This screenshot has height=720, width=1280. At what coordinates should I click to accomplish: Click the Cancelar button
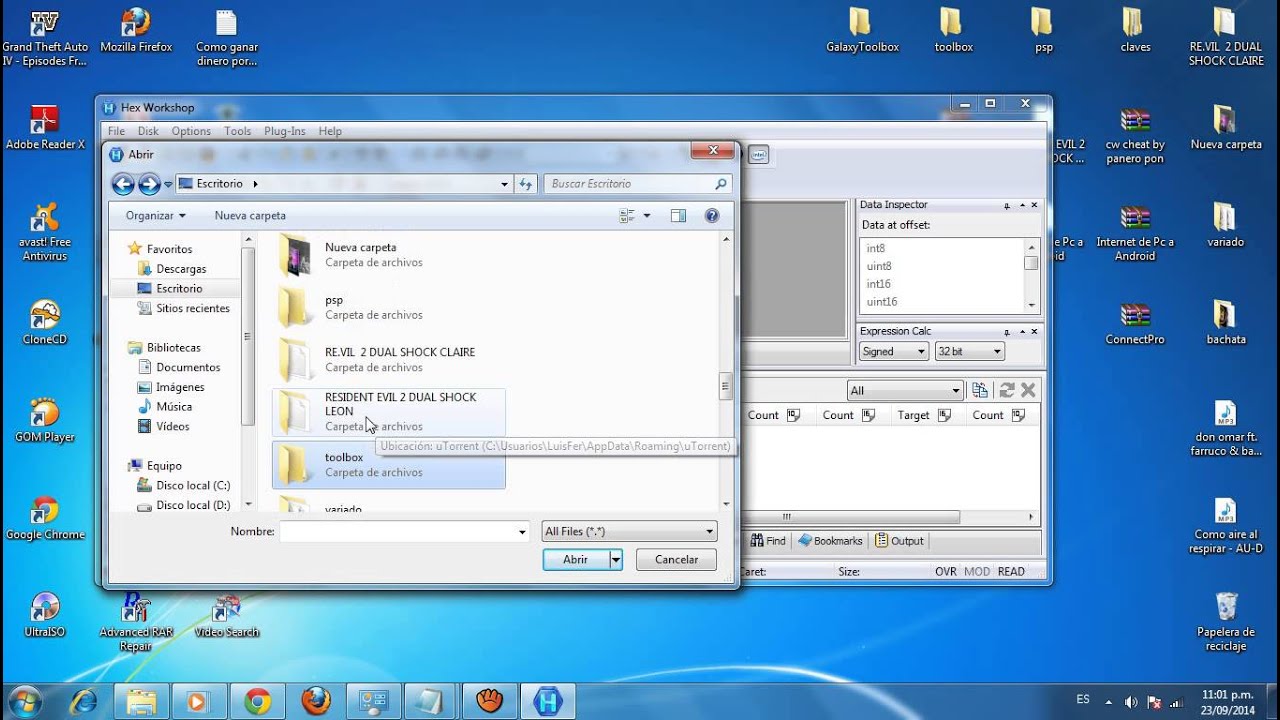coord(677,560)
